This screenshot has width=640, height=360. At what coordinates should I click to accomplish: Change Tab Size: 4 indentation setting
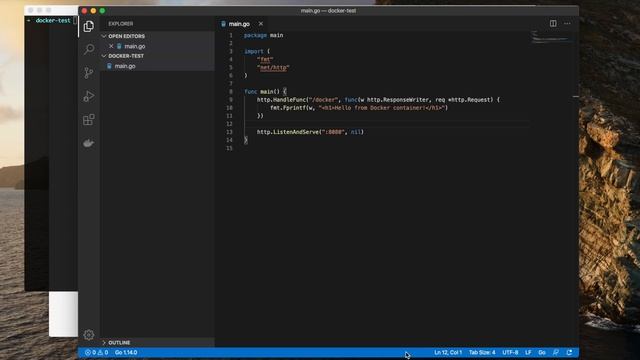tap(482, 352)
